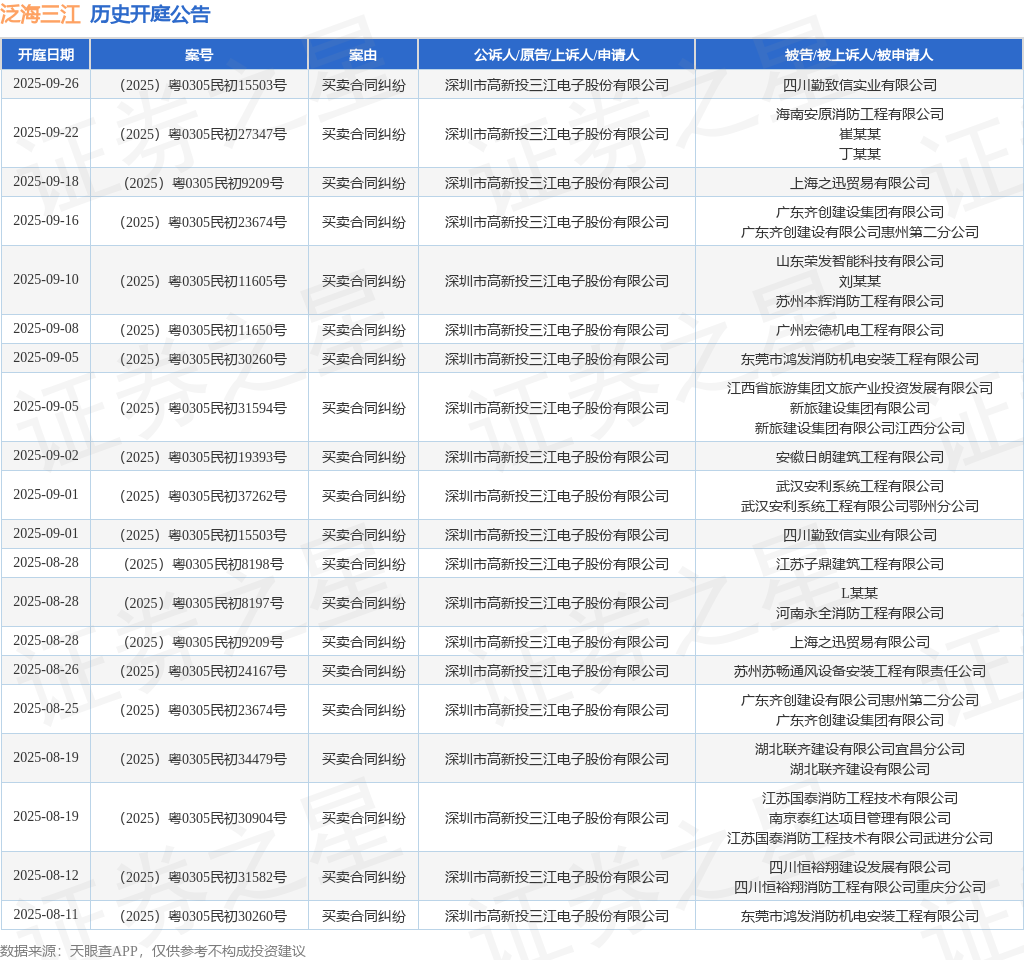
Task: Select defendant 武汉安利系统工程有限公司鄂州分公司
Action: tap(859, 506)
